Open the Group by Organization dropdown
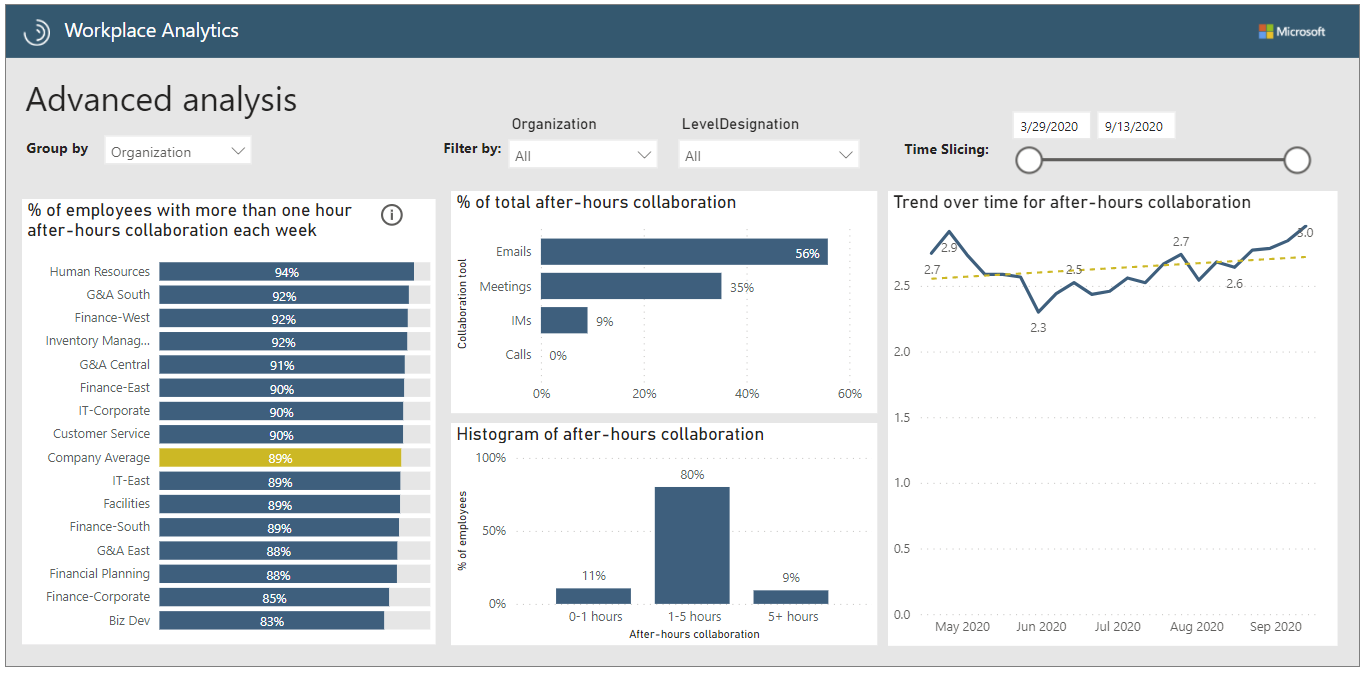The width and height of the screenshot is (1368, 674). pos(178,152)
